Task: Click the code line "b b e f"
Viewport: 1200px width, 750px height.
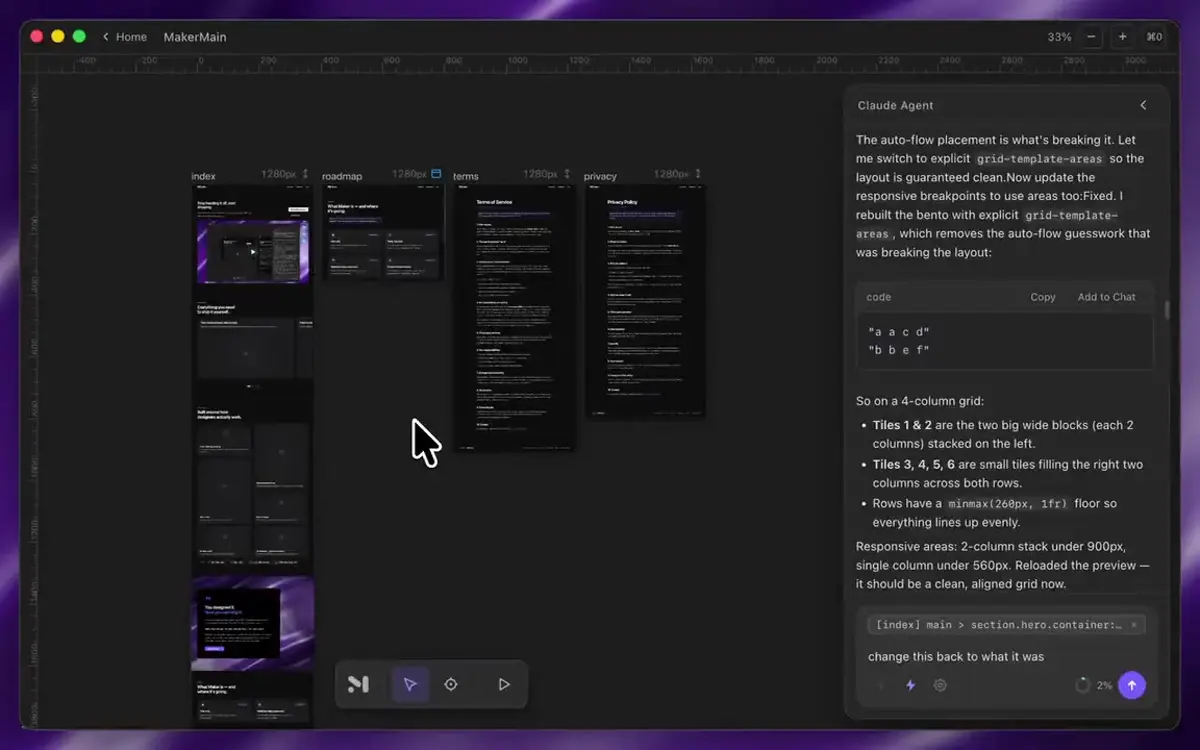Action: (898, 350)
